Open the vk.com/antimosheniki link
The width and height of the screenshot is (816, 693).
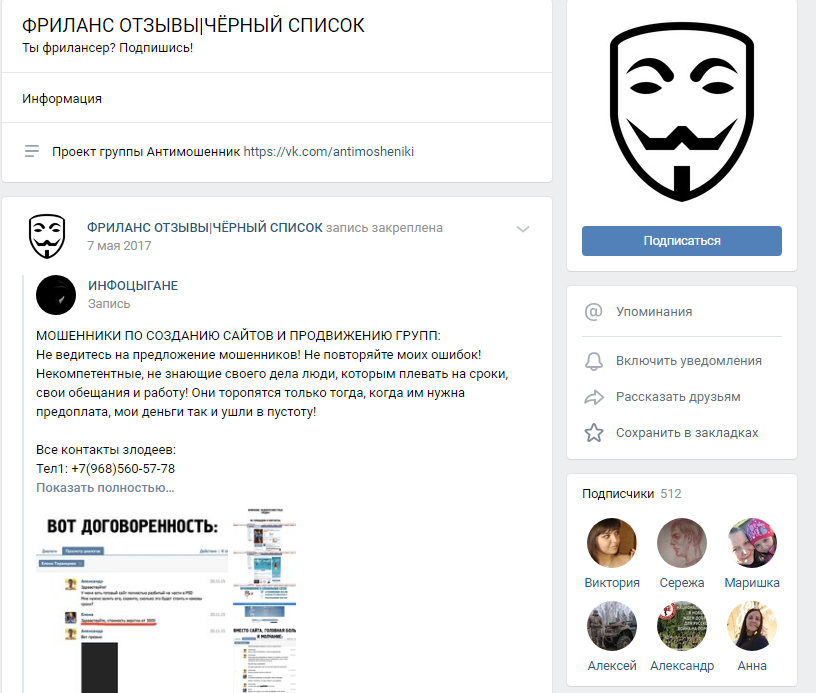(328, 151)
